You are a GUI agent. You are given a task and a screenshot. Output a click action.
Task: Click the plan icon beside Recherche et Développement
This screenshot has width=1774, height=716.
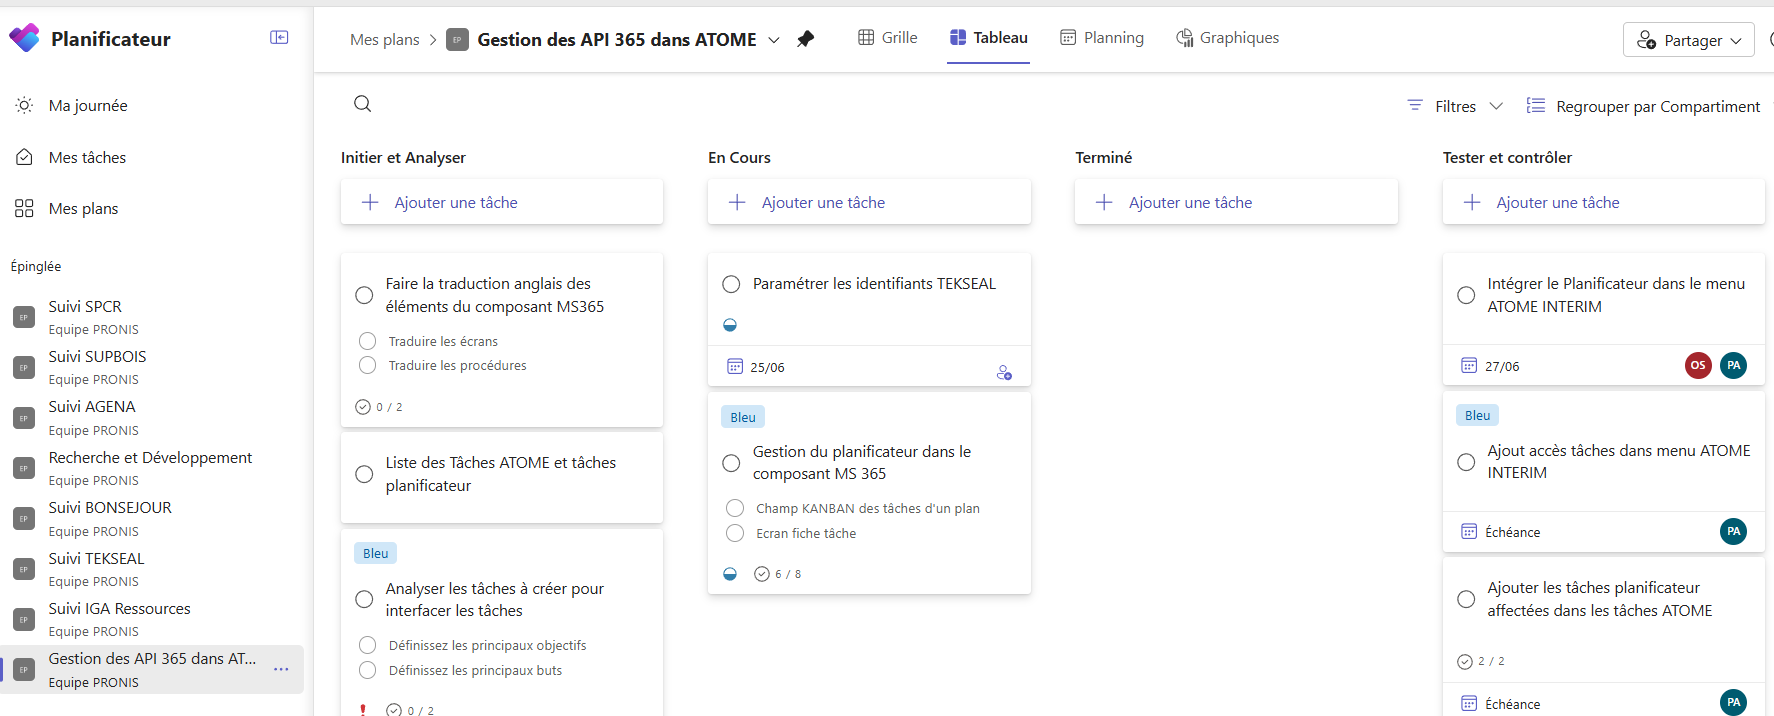click(24, 468)
